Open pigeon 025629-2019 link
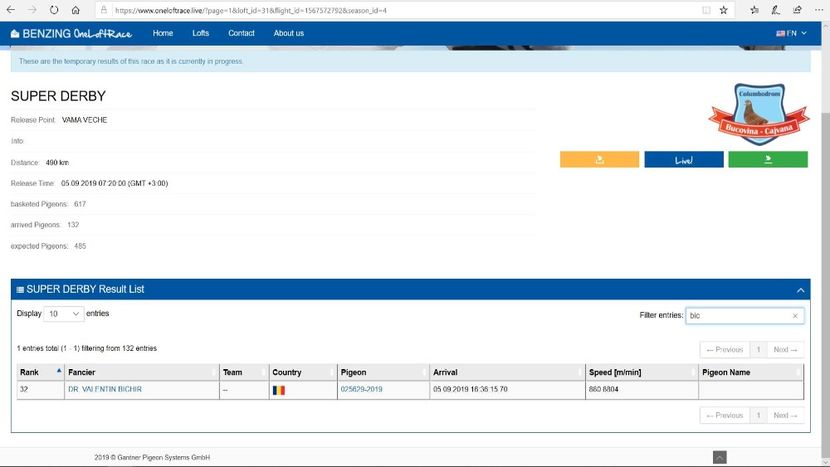830x467 pixels. point(360,389)
